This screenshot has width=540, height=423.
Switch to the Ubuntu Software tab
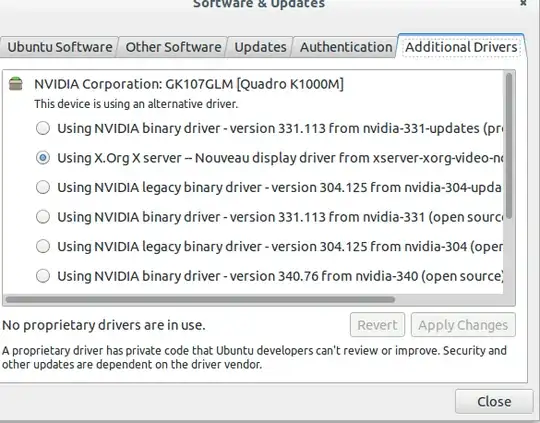(59, 47)
